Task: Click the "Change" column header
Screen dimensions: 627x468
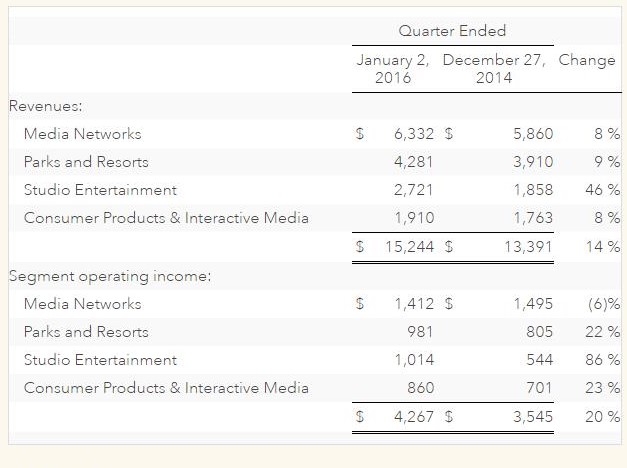Action: tap(587, 60)
